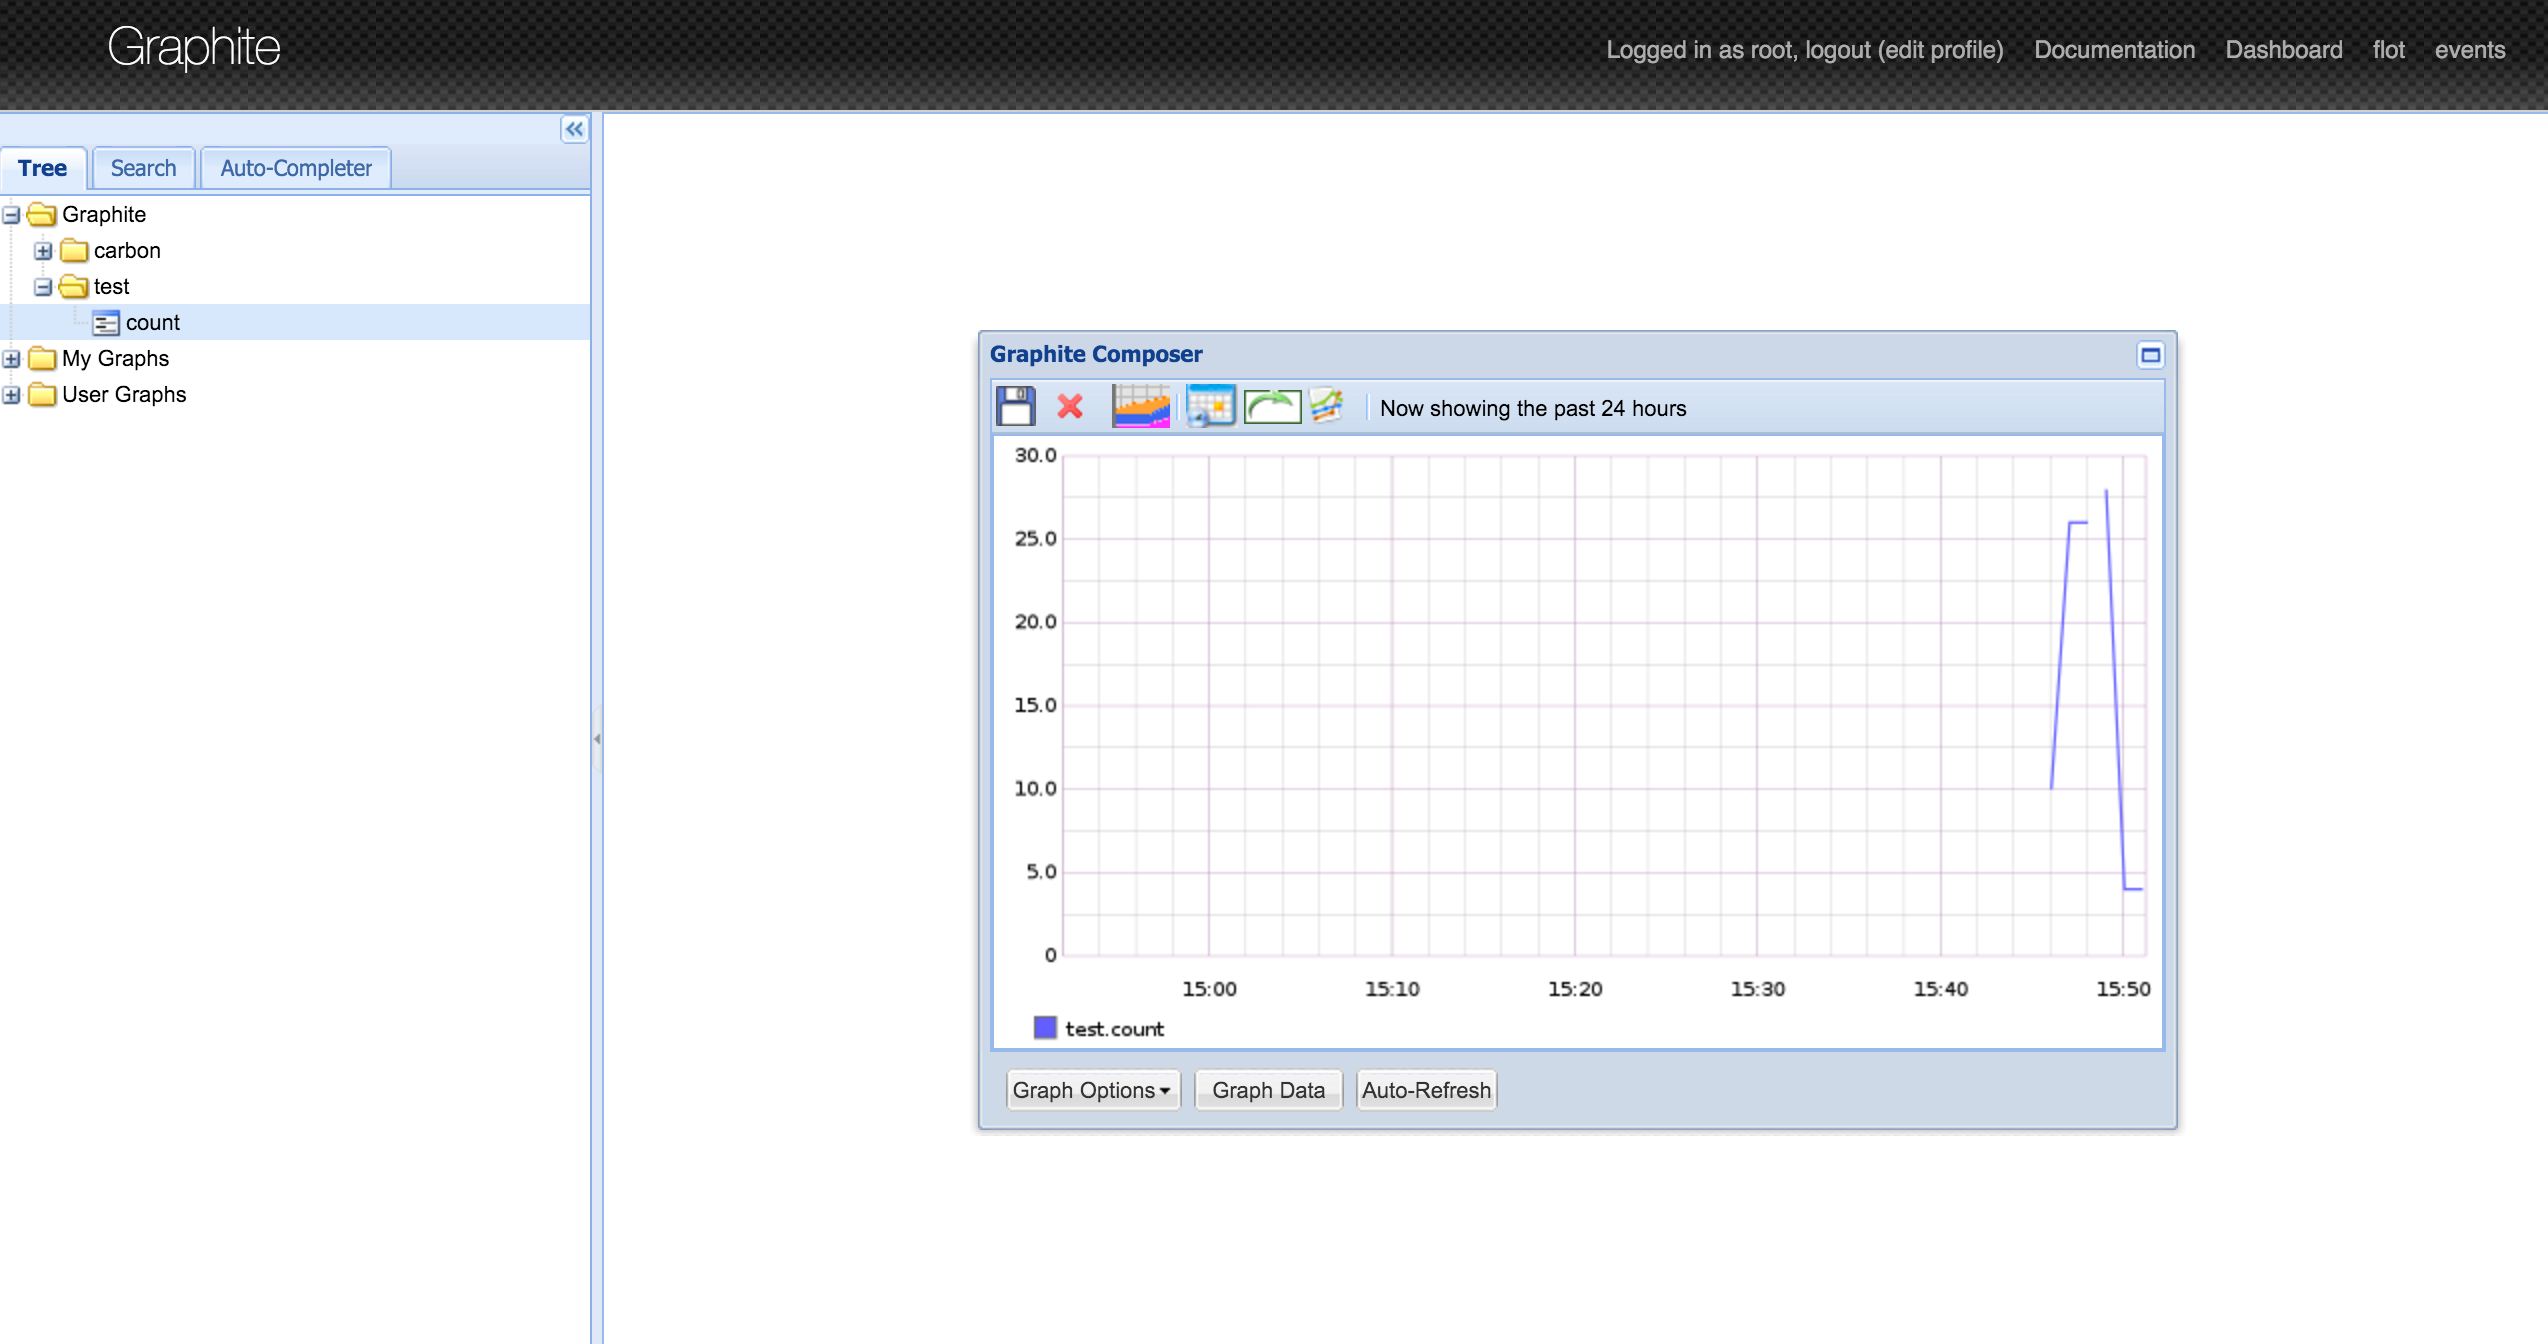
Task: Click the stacked area chart toolbar icon
Action: coord(1141,407)
